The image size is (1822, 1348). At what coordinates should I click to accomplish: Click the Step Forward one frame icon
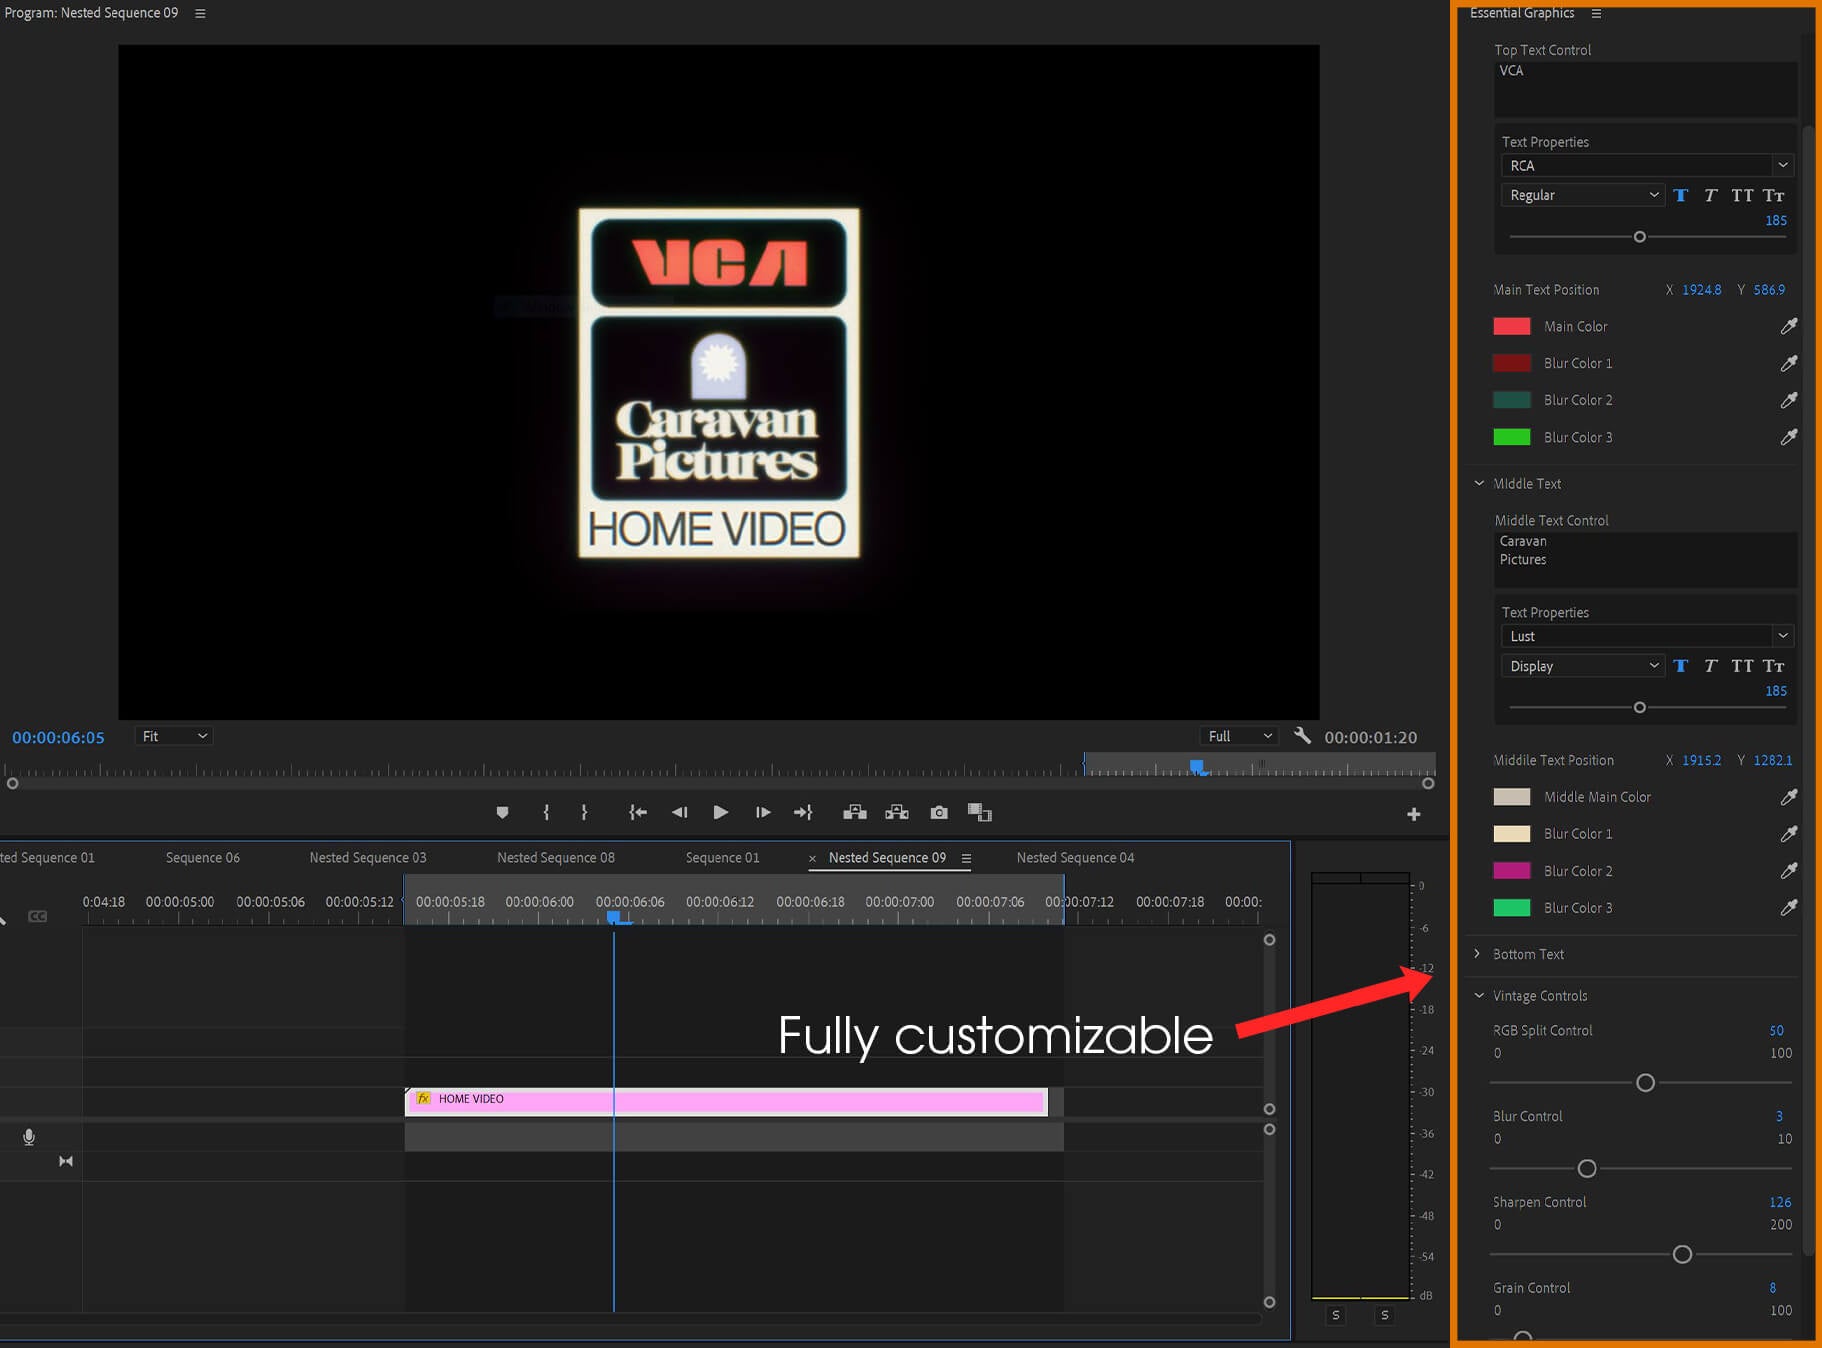[x=762, y=812]
